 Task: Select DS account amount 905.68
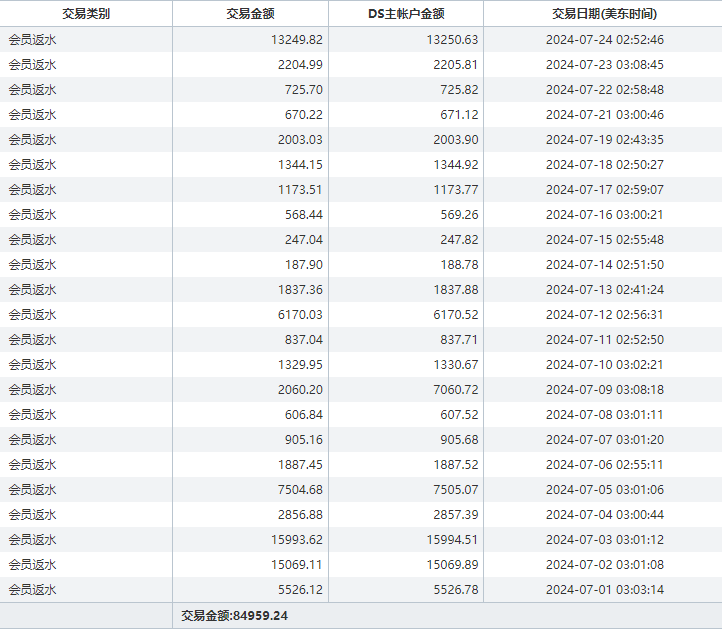(x=459, y=440)
